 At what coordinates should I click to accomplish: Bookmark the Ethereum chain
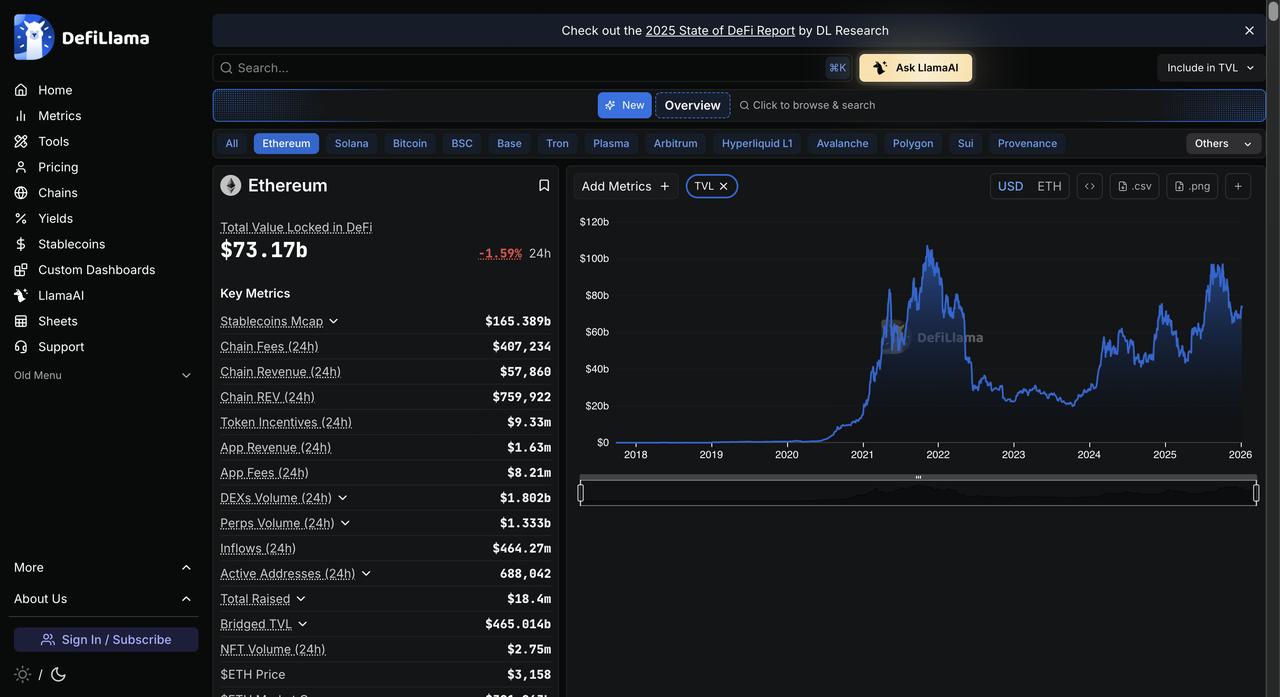tap(544, 186)
